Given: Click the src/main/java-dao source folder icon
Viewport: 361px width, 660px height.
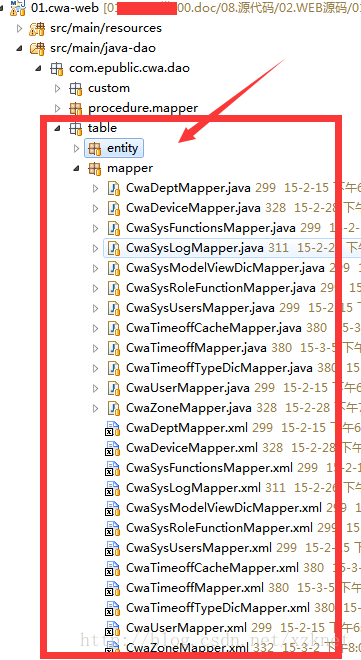Looking at the screenshot, I should [x=37, y=48].
